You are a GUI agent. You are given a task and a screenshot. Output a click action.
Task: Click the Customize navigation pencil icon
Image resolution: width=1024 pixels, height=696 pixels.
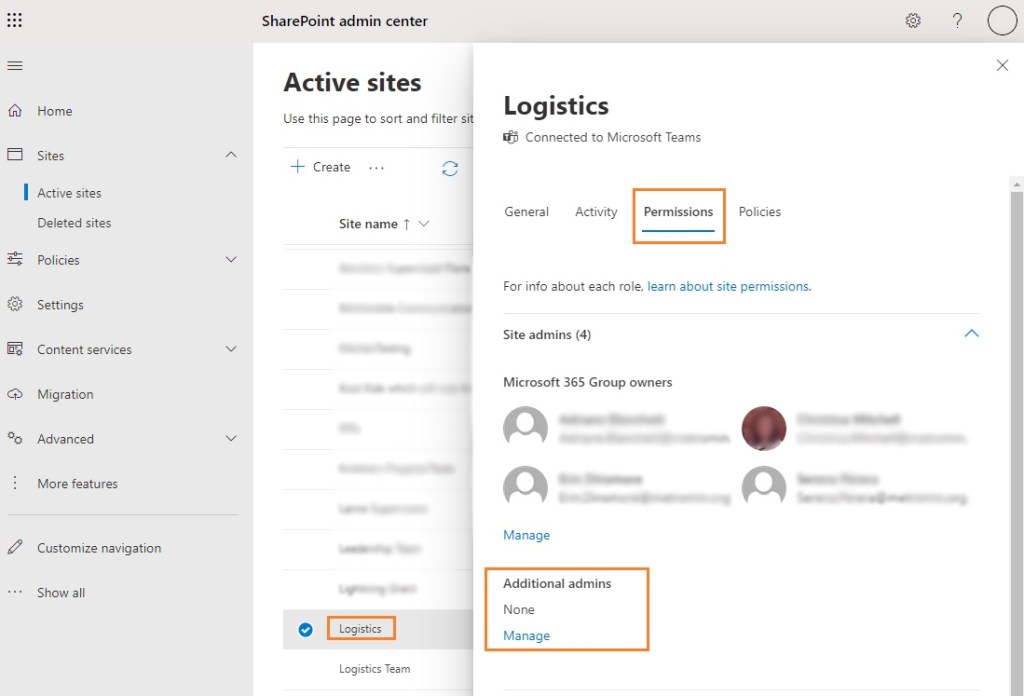click(15, 547)
